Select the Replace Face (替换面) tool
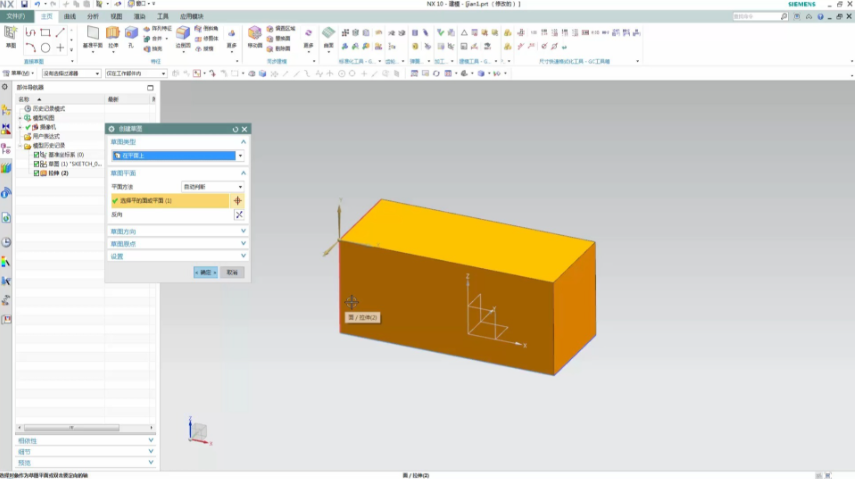 [x=279, y=39]
